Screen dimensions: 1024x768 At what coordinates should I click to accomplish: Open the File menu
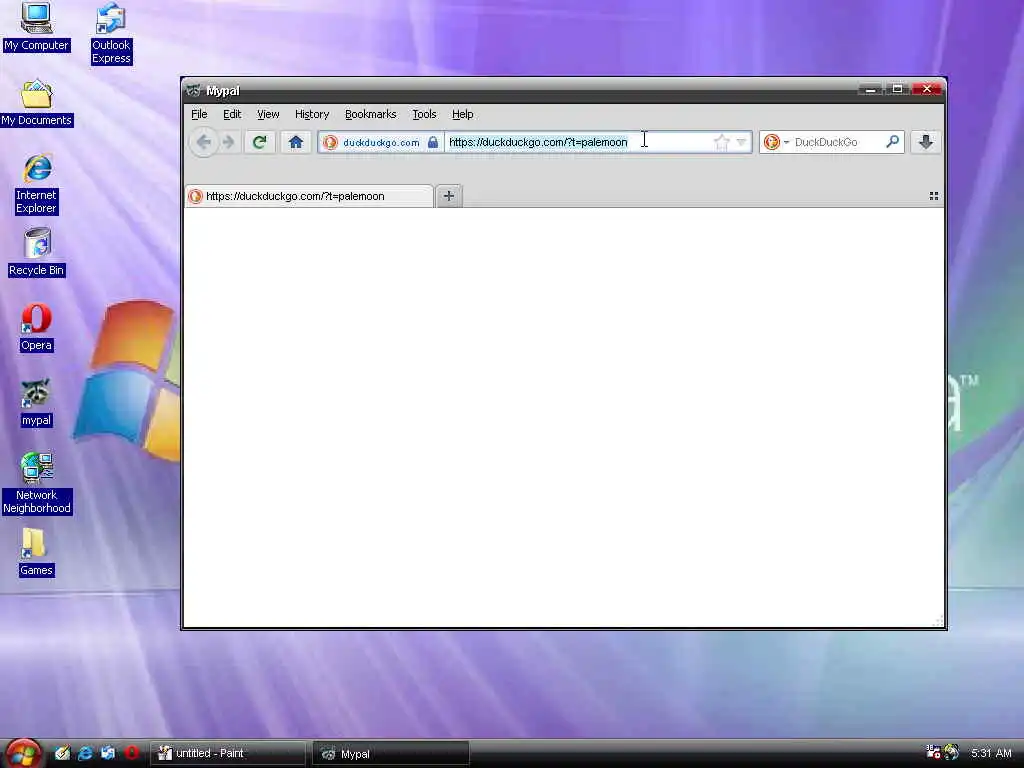point(199,114)
